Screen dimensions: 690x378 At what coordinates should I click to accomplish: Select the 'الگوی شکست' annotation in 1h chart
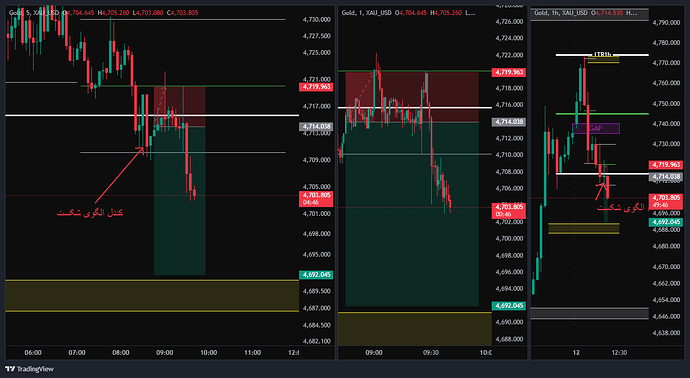(620, 207)
